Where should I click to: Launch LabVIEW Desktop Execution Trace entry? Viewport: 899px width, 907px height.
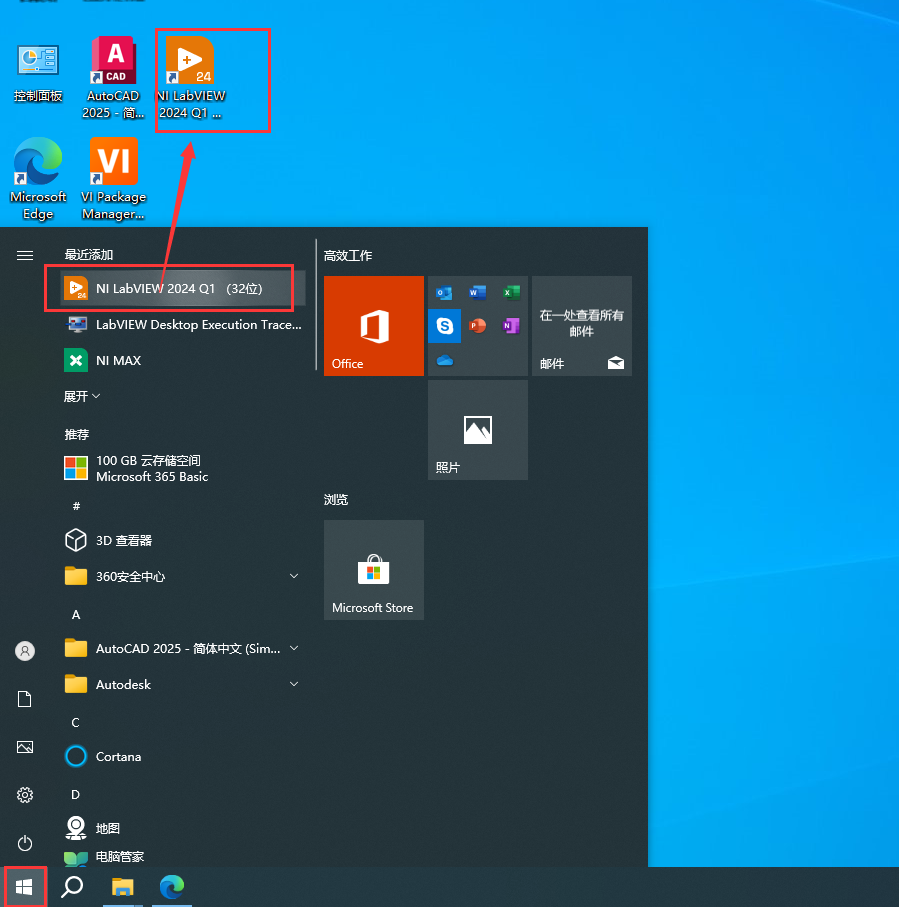pos(198,324)
